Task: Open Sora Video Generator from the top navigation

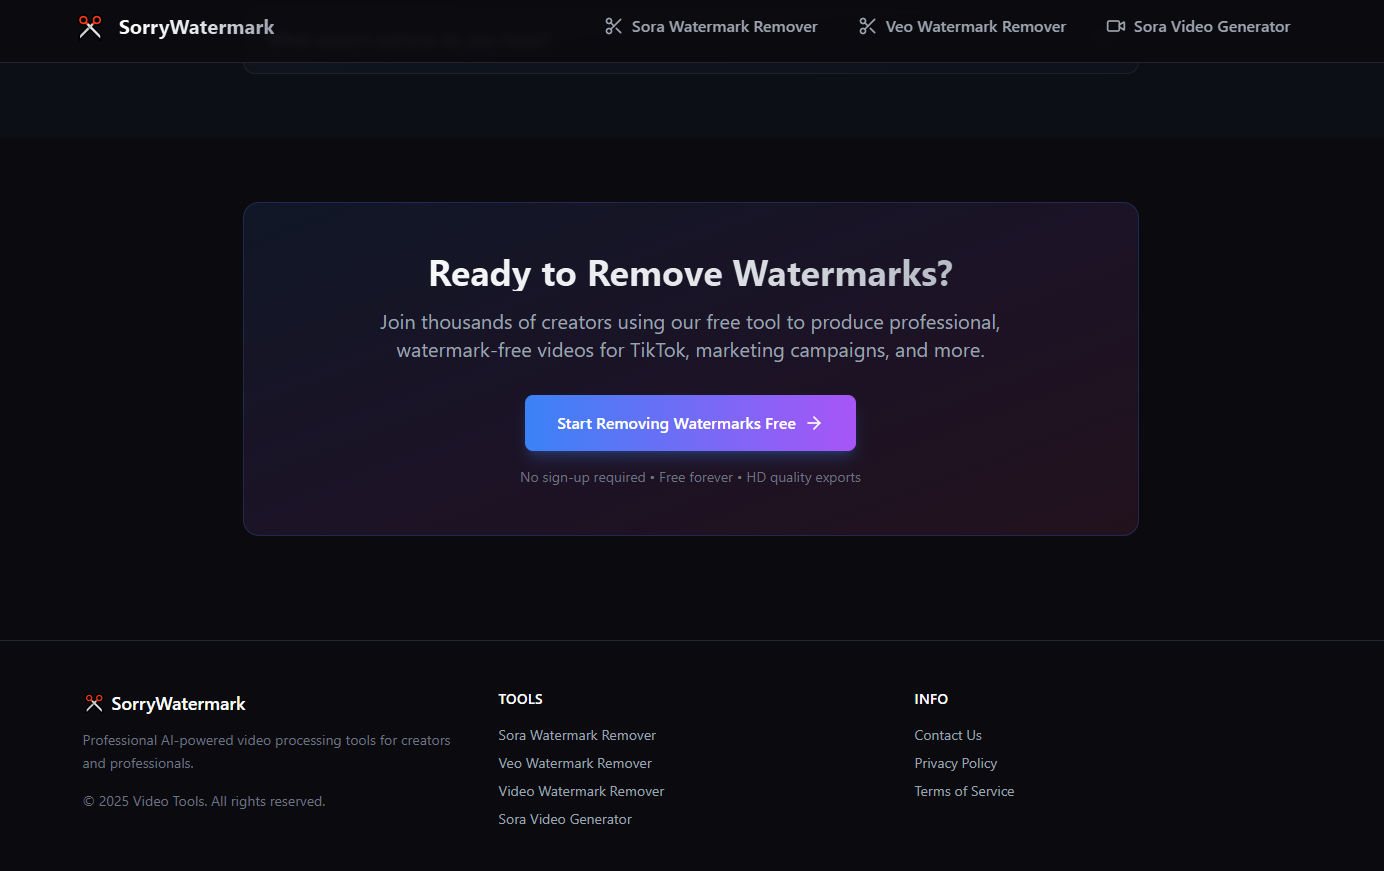Action: tap(1211, 26)
